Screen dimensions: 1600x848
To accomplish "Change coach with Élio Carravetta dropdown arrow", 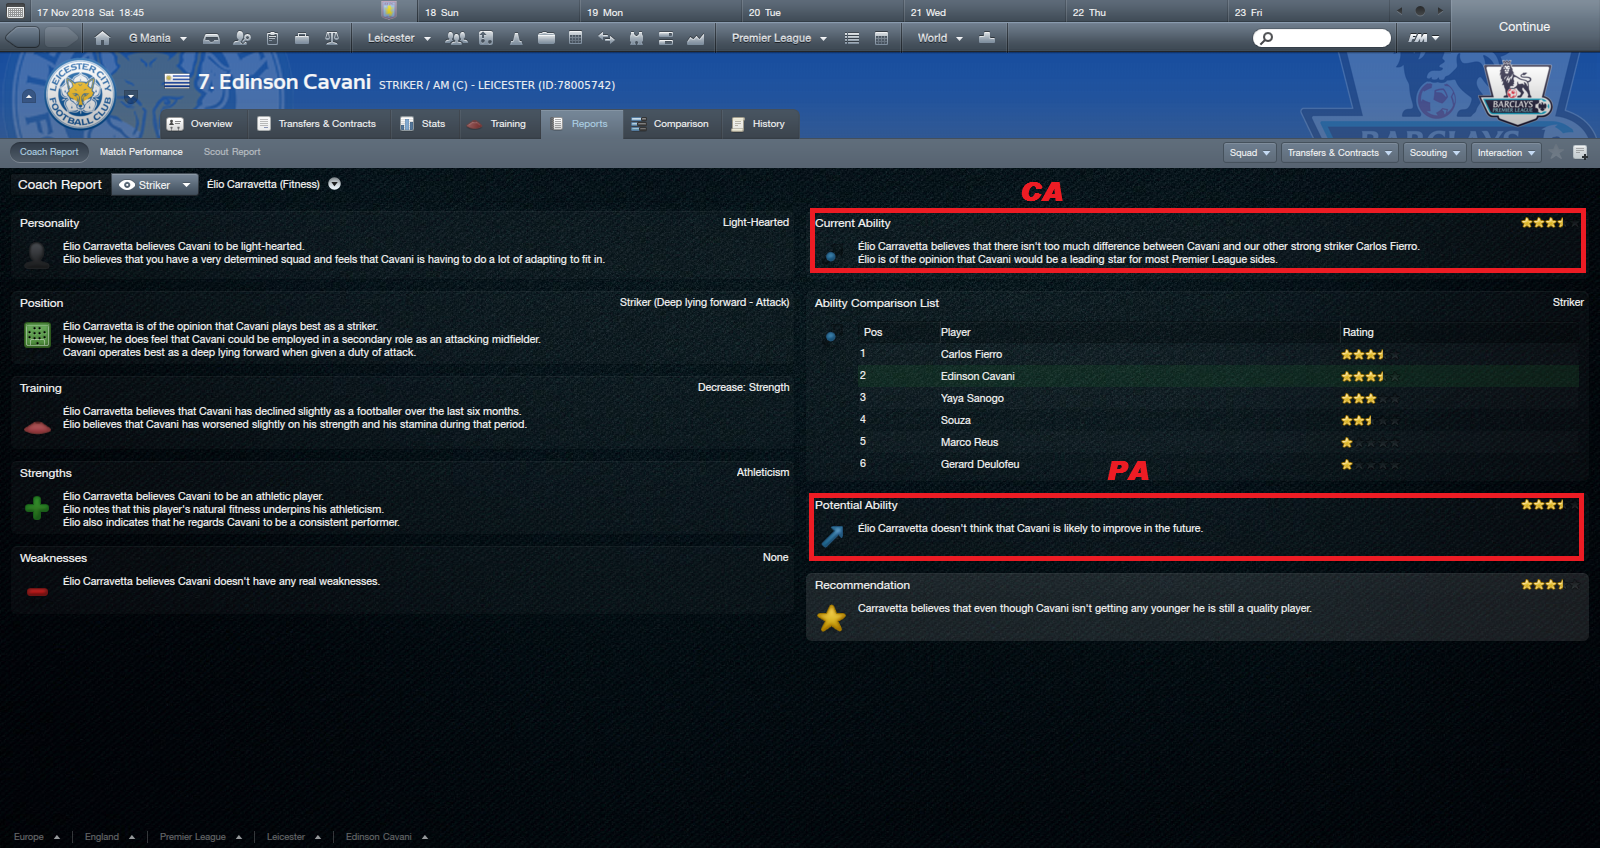I will click(335, 184).
